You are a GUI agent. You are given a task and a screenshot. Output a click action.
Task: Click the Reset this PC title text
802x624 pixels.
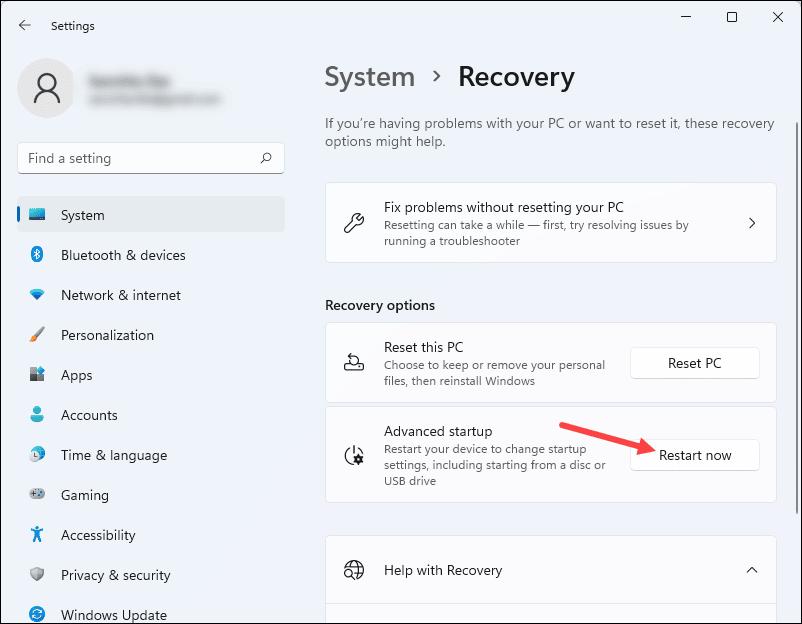[424, 347]
